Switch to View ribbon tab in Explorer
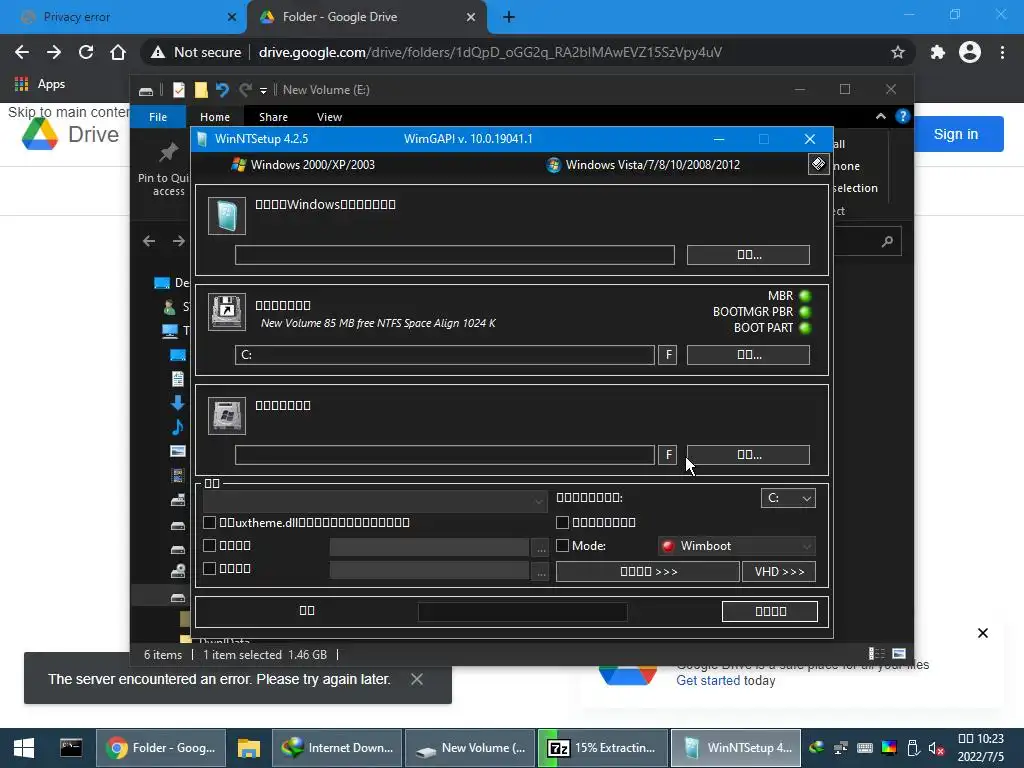 (329, 117)
